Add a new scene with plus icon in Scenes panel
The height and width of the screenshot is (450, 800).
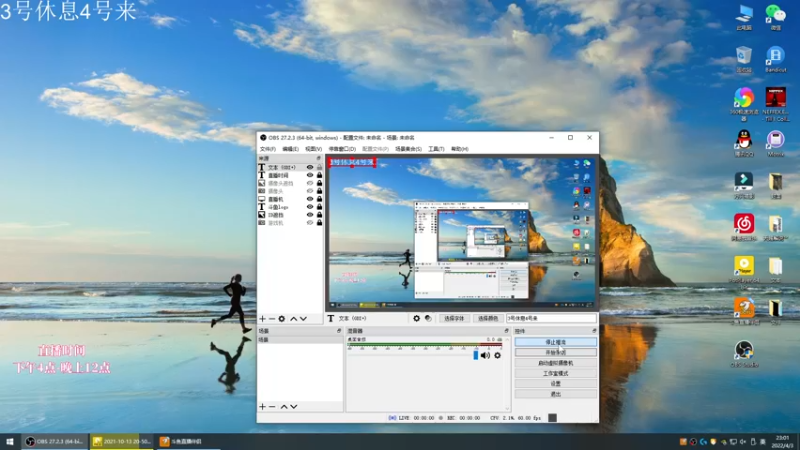click(x=262, y=407)
